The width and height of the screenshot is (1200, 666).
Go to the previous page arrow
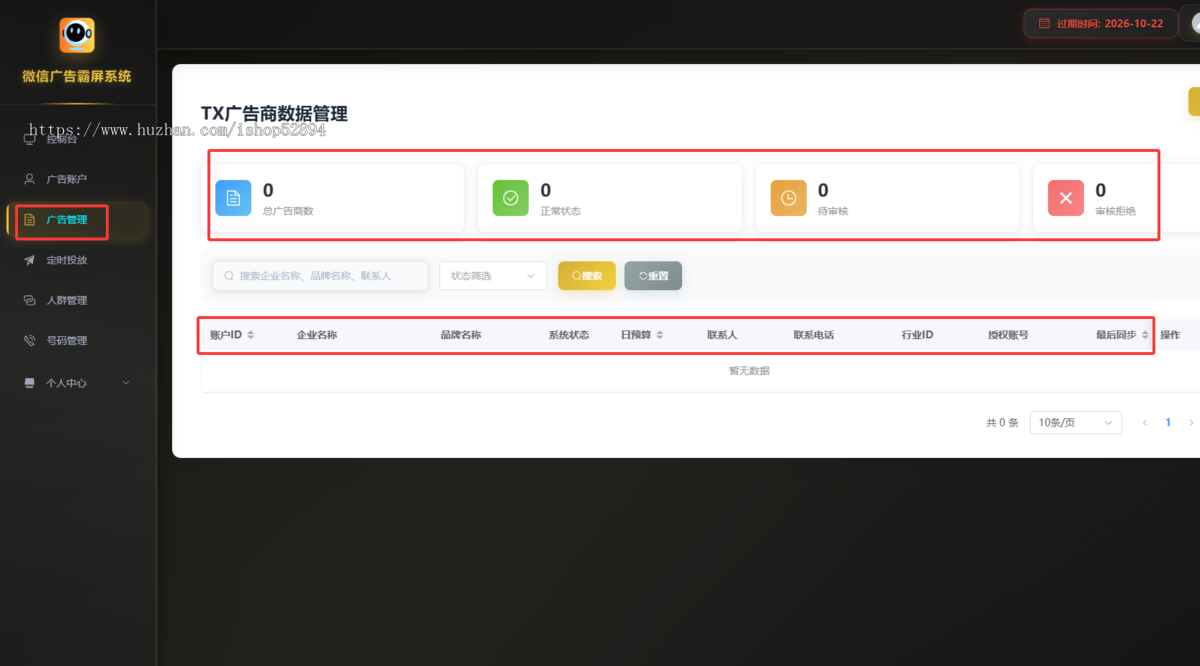[x=1145, y=423]
